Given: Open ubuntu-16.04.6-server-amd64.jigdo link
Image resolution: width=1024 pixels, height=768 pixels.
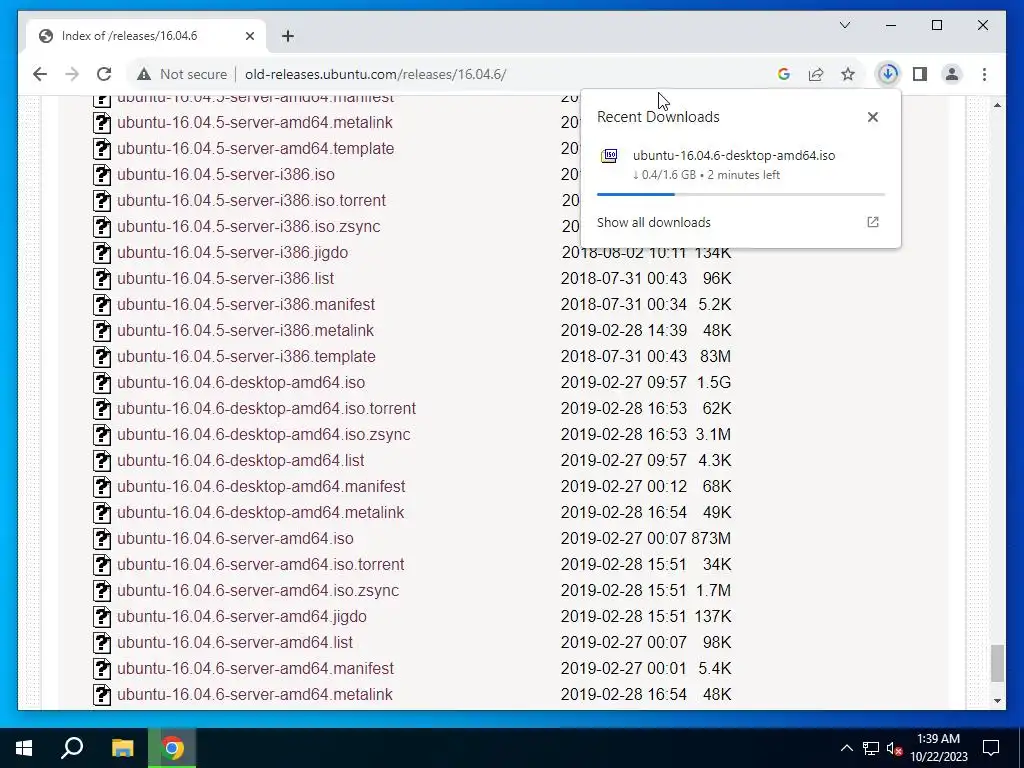Looking at the screenshot, I should click(x=242, y=616).
